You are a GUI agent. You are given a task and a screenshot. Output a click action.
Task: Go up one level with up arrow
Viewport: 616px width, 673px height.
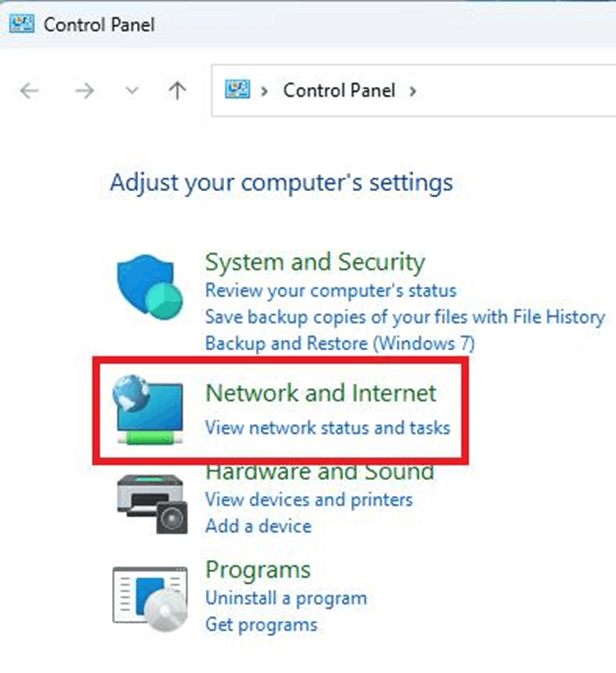coord(177,91)
